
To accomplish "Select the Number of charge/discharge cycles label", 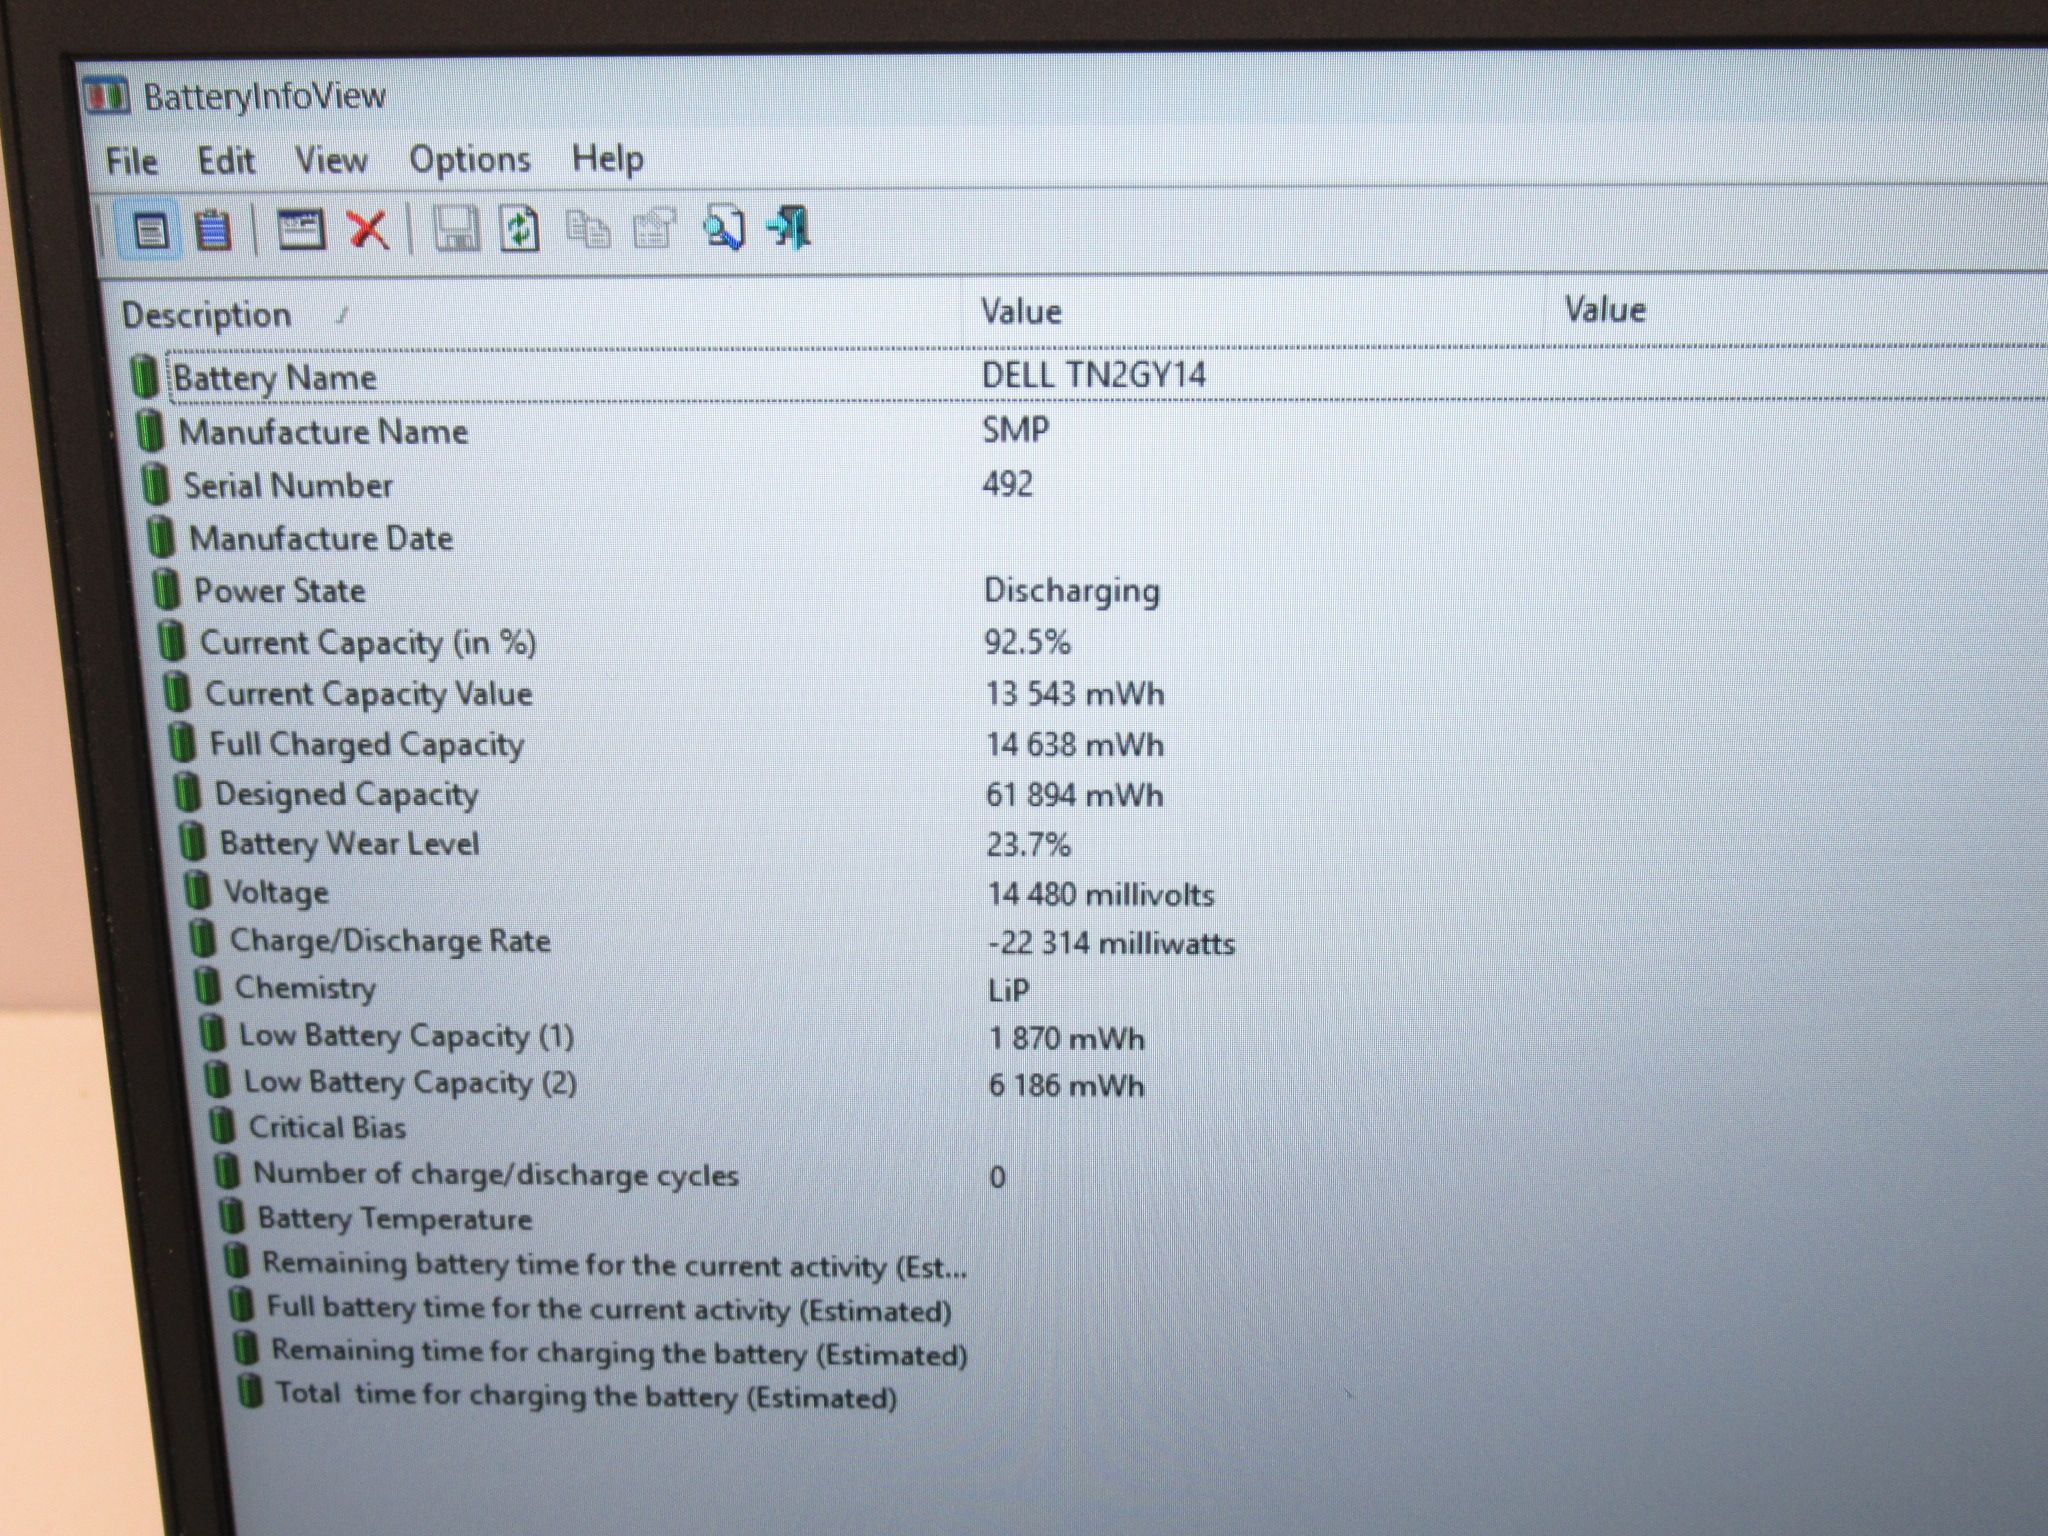I will point(496,1174).
